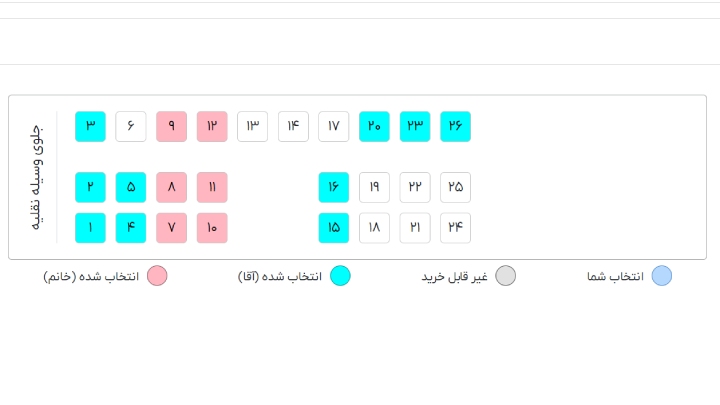This screenshot has height=405, width=720.
Task: Select available seat number 6
Action: (131, 127)
